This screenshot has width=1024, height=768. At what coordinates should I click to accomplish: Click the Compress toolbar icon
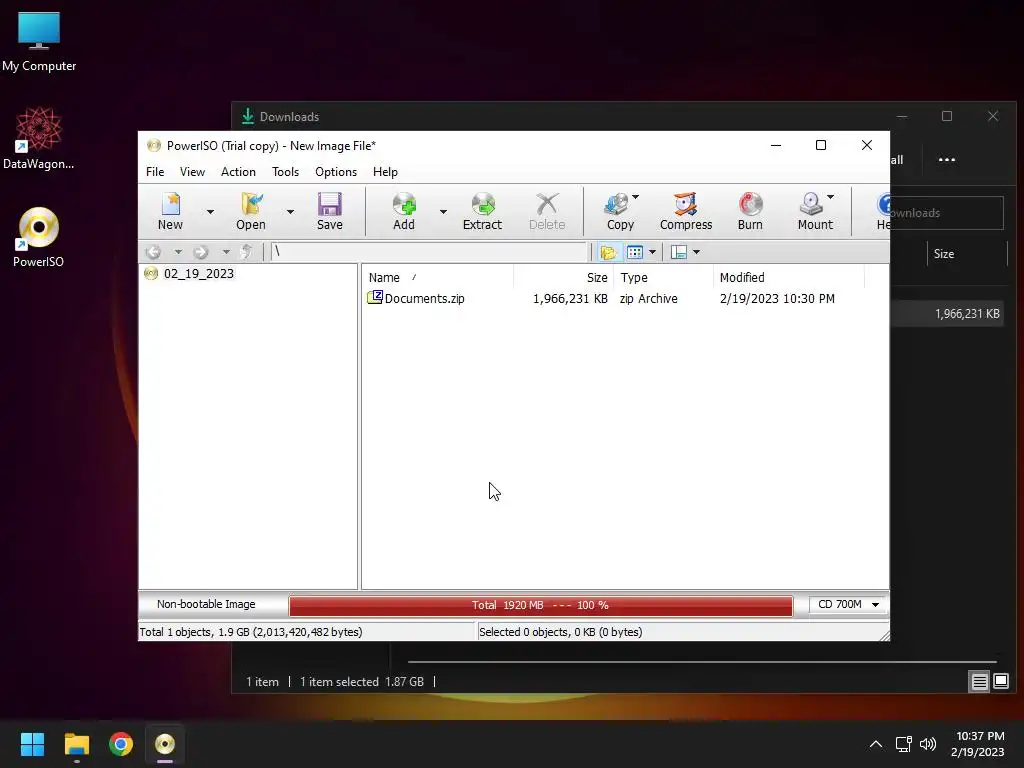pos(686,211)
